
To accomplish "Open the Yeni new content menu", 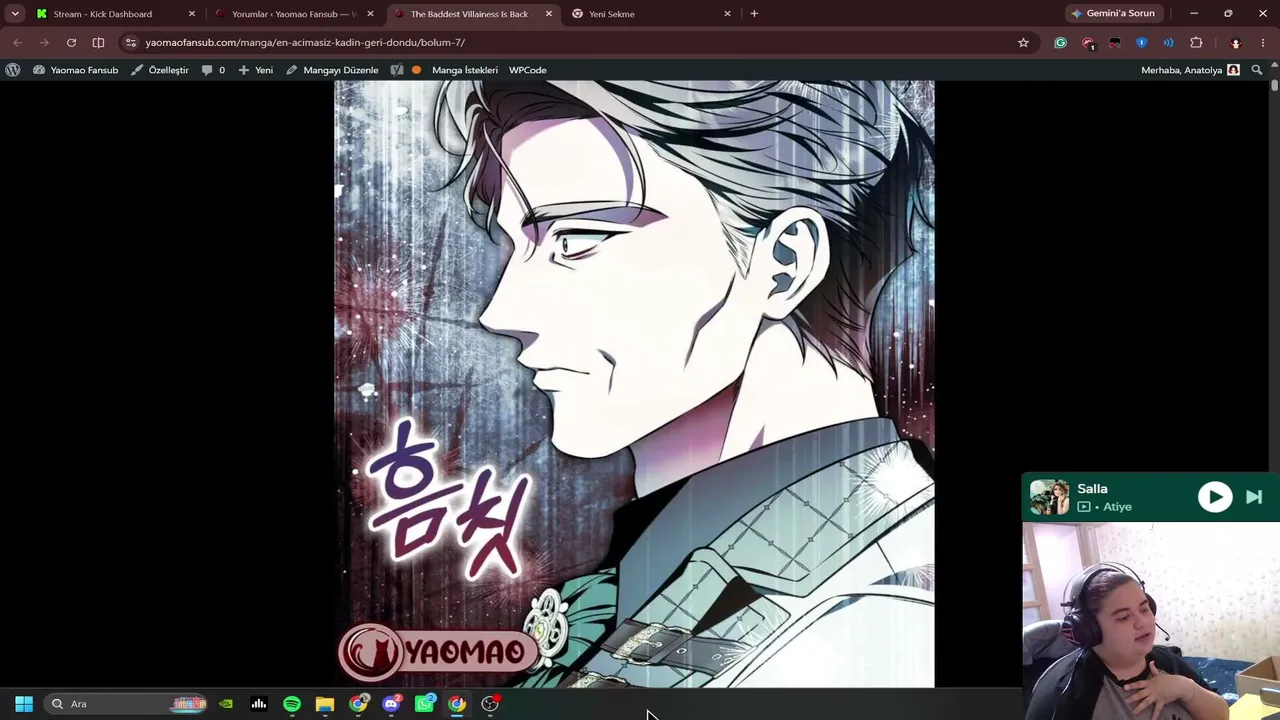I will [256, 70].
